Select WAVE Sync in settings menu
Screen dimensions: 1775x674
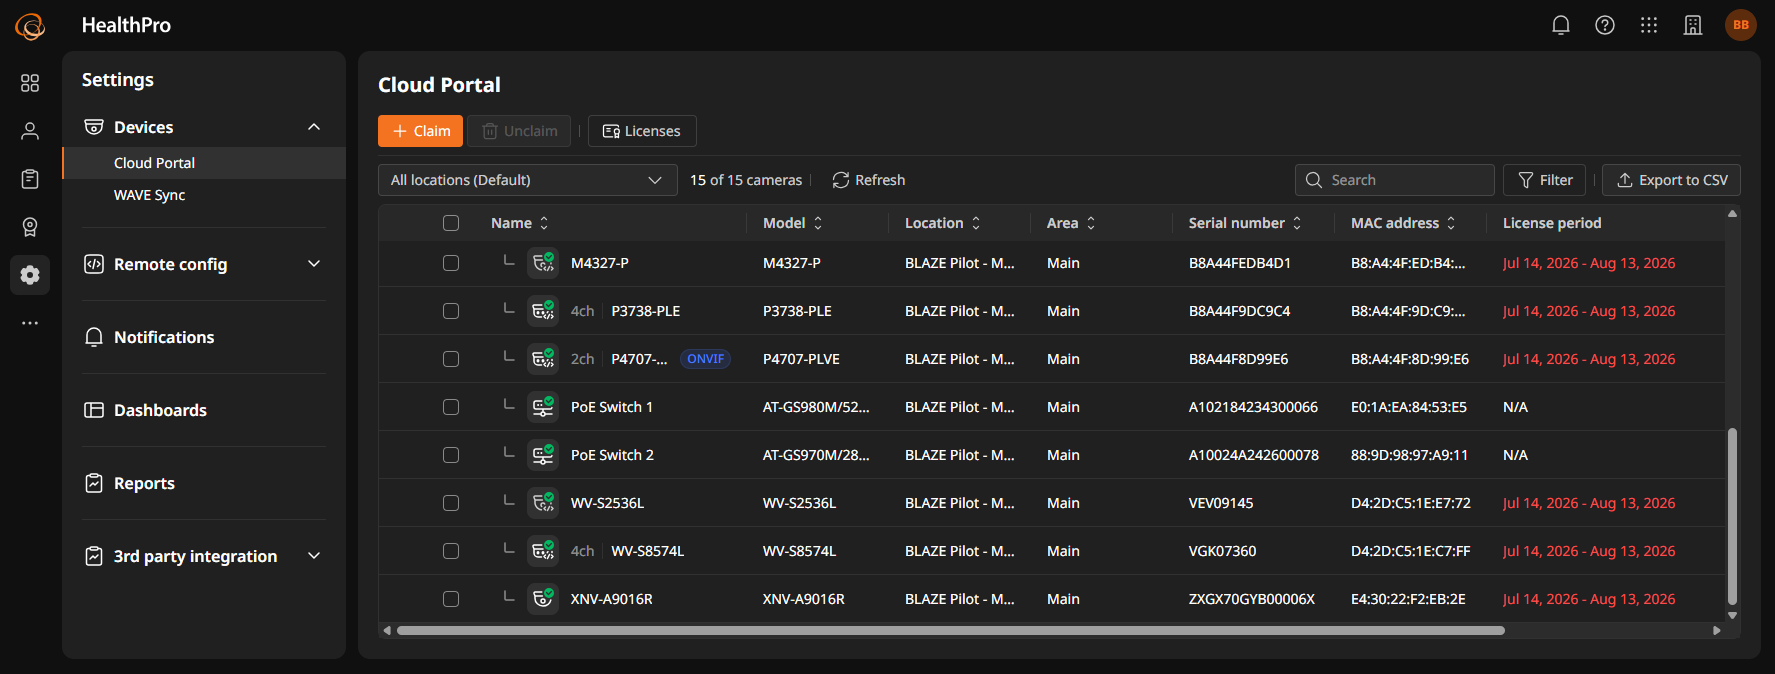click(x=204, y=195)
